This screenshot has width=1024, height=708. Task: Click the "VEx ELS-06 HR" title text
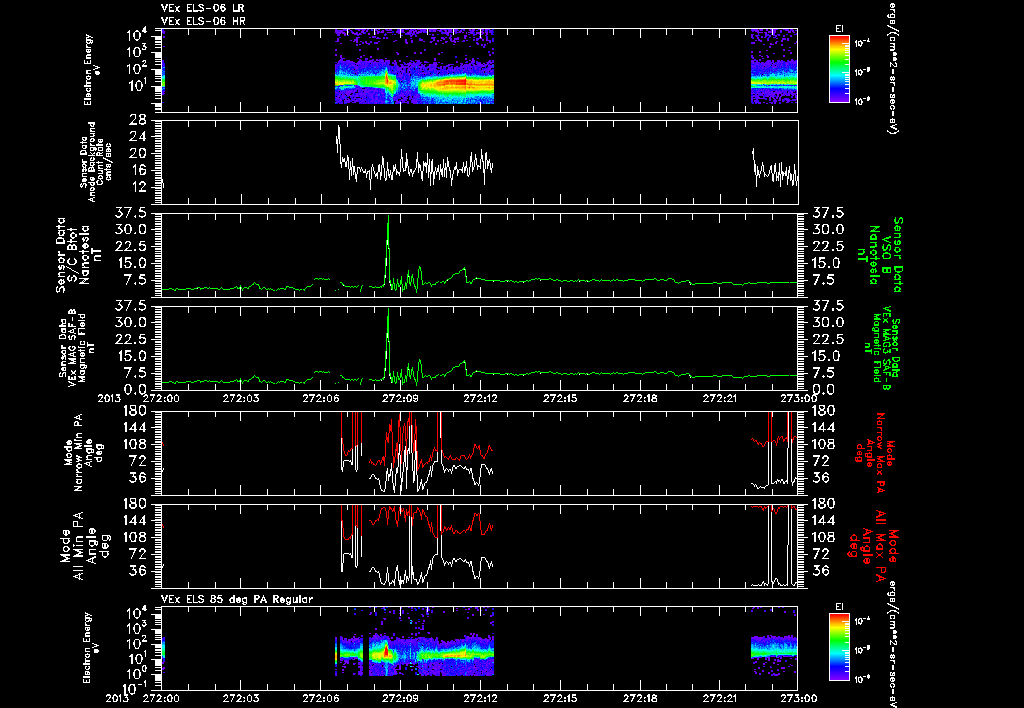coord(202,21)
